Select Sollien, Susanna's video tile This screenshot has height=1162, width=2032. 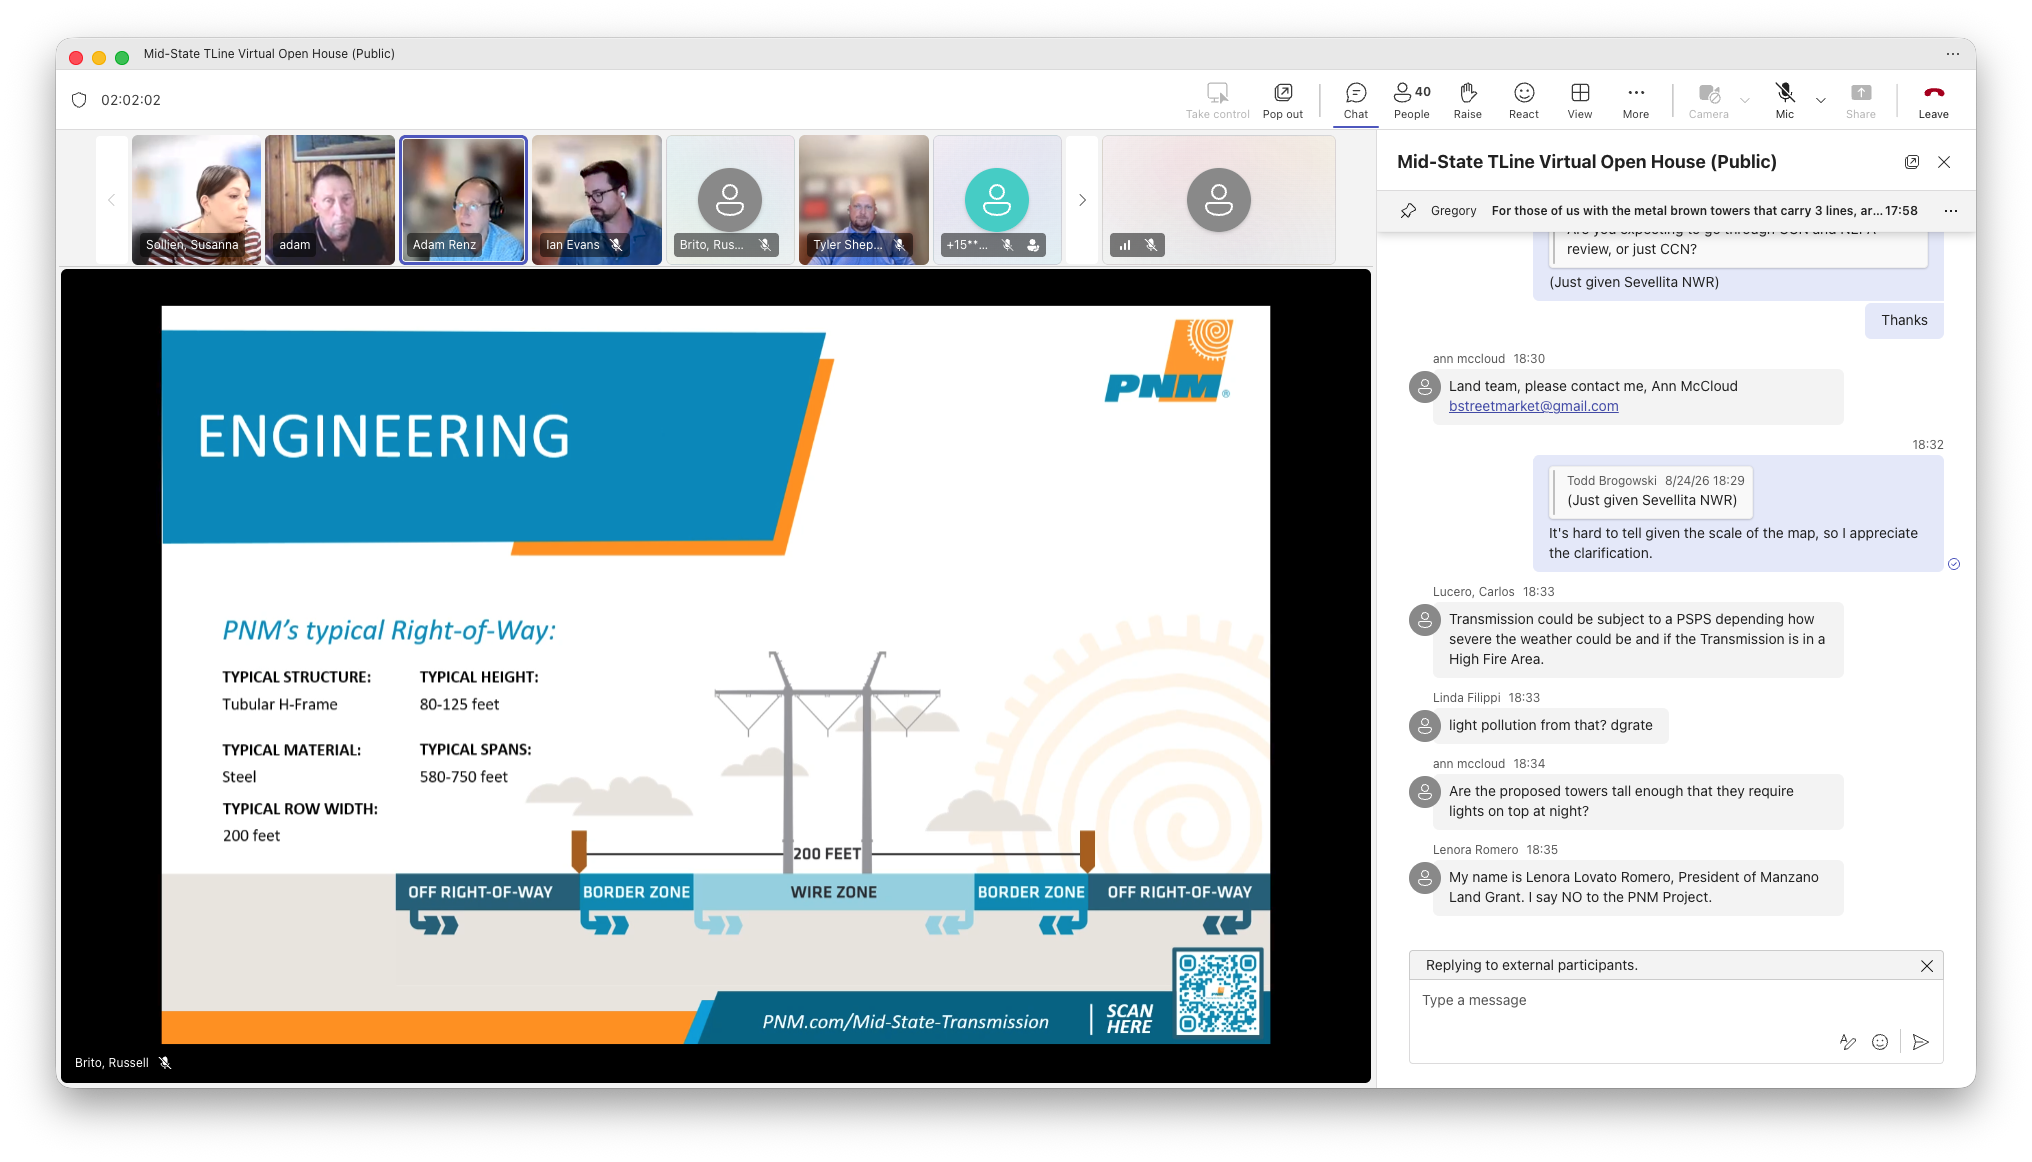point(196,200)
